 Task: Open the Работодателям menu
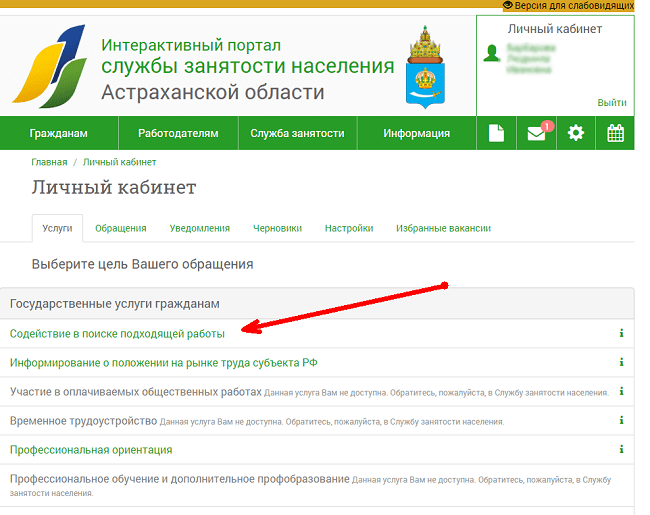[178, 133]
